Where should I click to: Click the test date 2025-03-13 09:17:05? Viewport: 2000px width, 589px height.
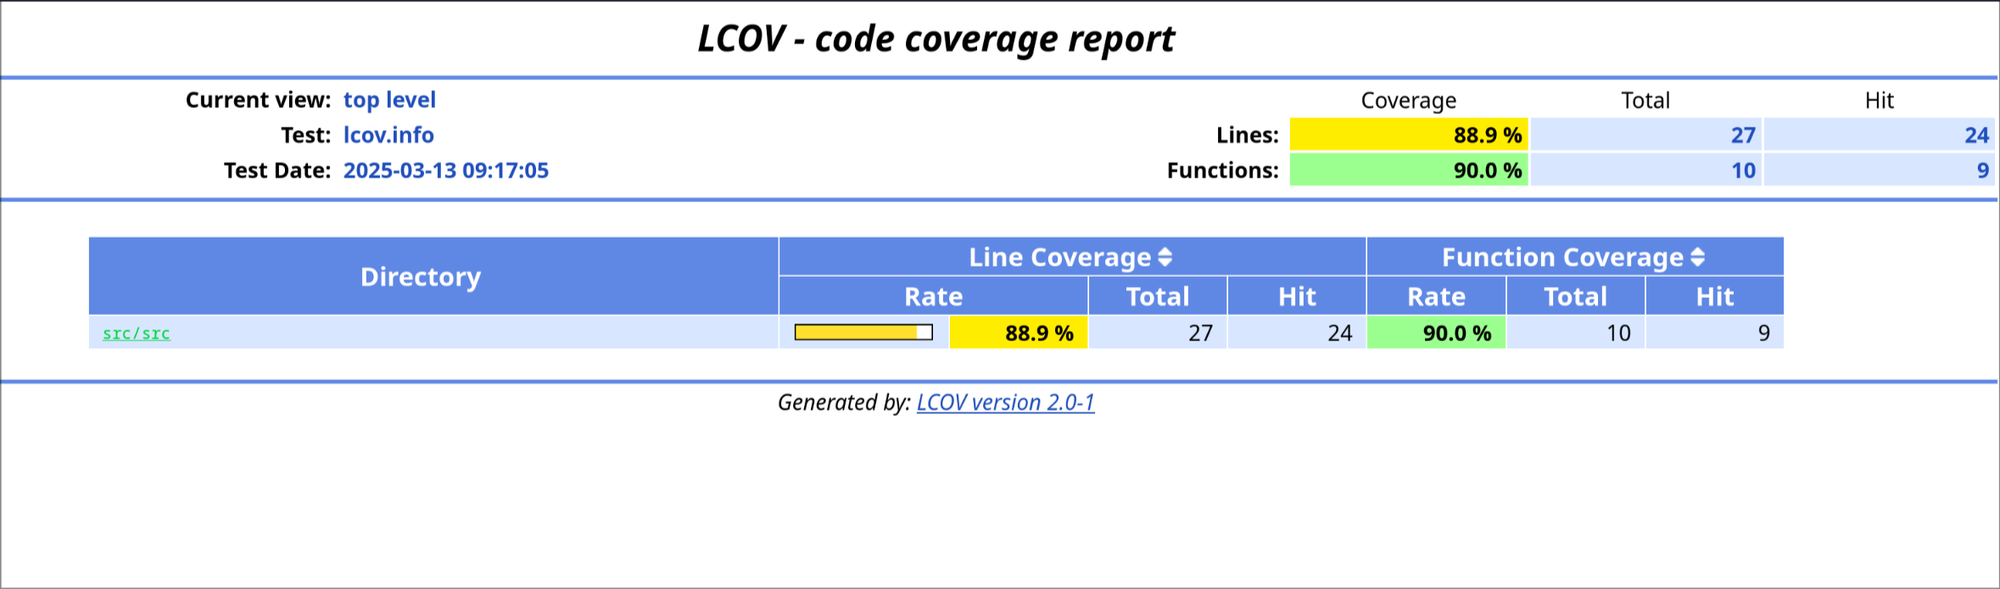(x=446, y=170)
